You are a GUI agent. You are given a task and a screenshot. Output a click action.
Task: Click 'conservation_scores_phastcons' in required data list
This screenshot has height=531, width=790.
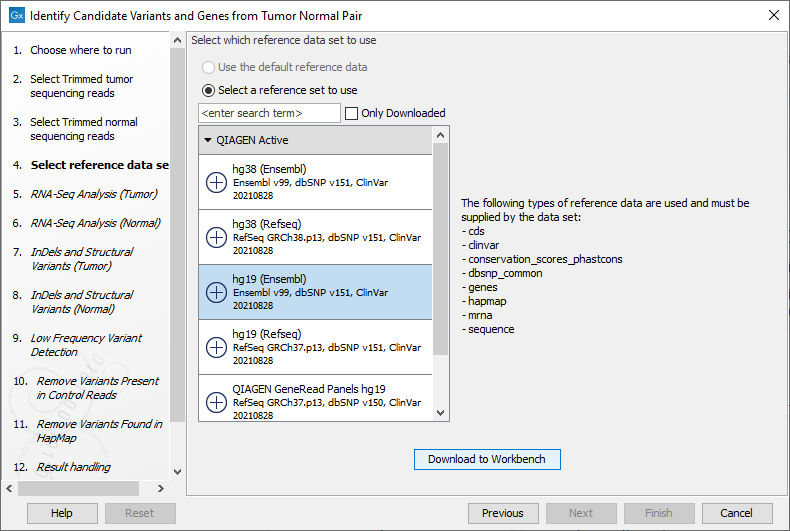545,259
